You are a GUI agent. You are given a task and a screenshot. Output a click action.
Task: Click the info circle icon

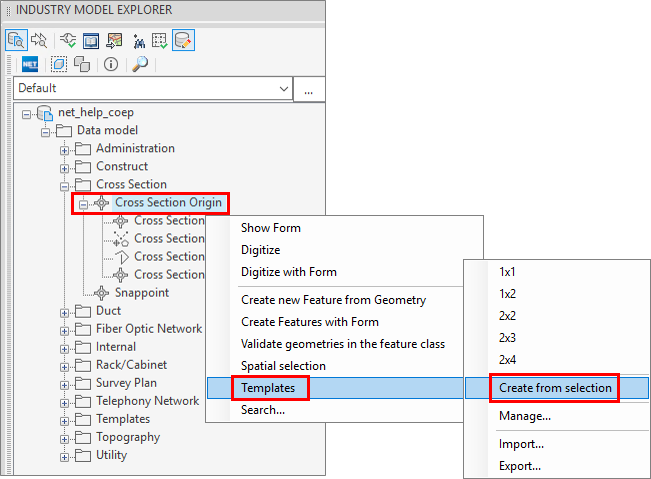point(110,64)
